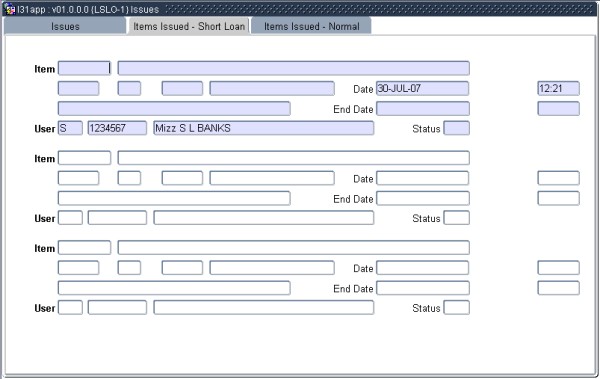The height and width of the screenshot is (379, 600).
Task: Click the Item code field in the third record
Action: click(x=84, y=248)
